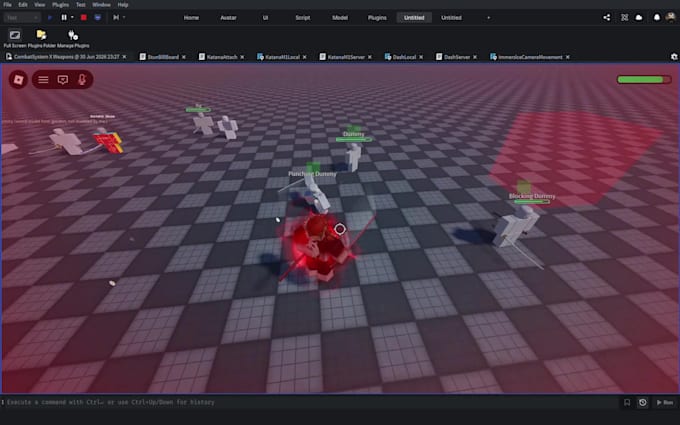Viewport: 680px width, 425px height.
Task: Pause the running playtest
Action: coord(64,17)
